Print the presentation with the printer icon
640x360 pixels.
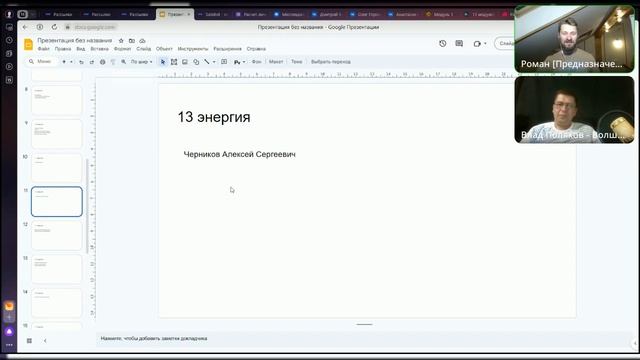click(x=102, y=62)
